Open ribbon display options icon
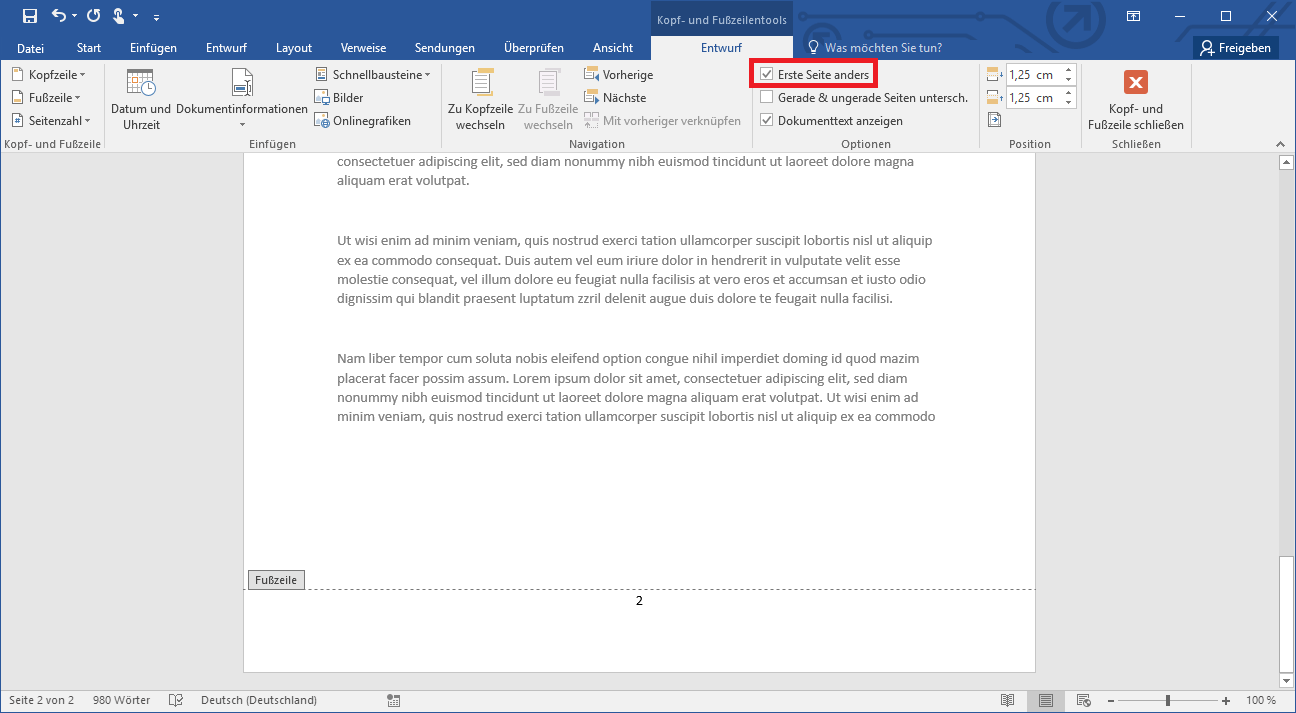Viewport: 1296px width, 713px height. tap(1133, 16)
